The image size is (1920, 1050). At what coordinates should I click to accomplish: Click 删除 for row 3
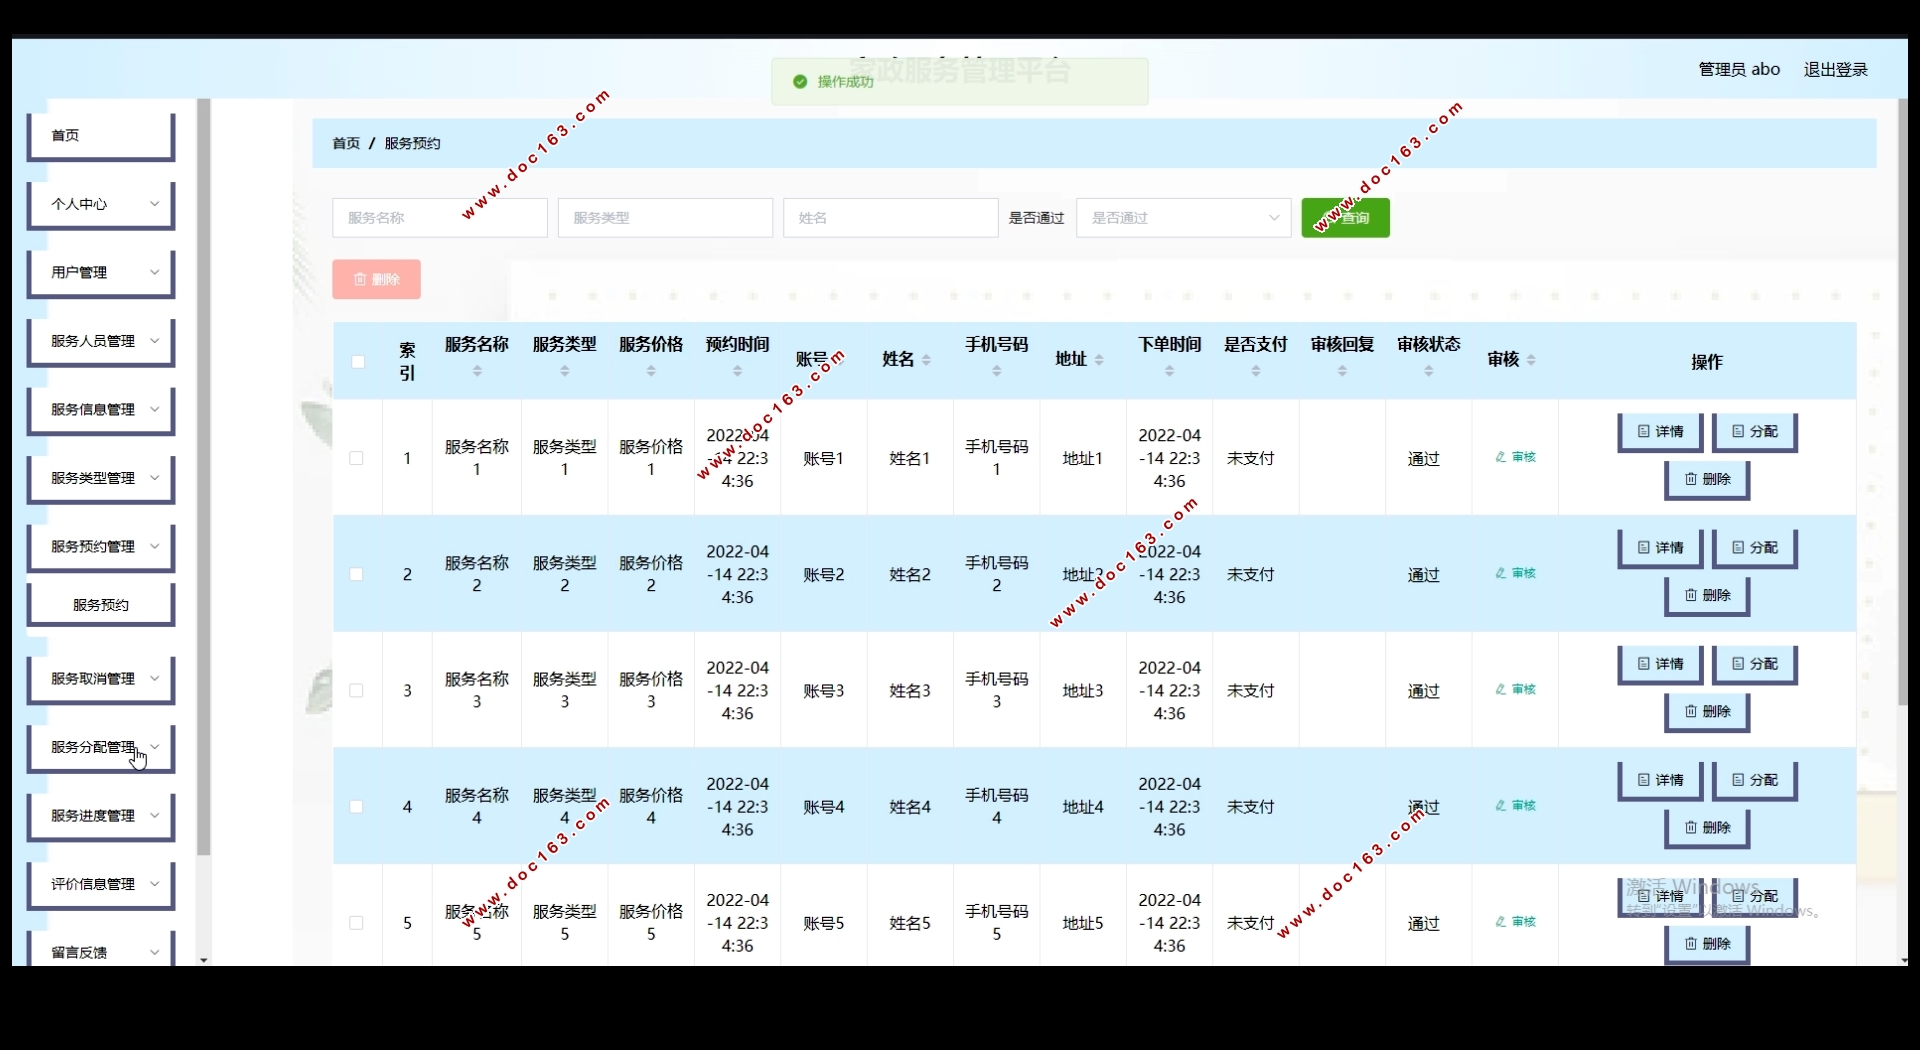point(1707,712)
